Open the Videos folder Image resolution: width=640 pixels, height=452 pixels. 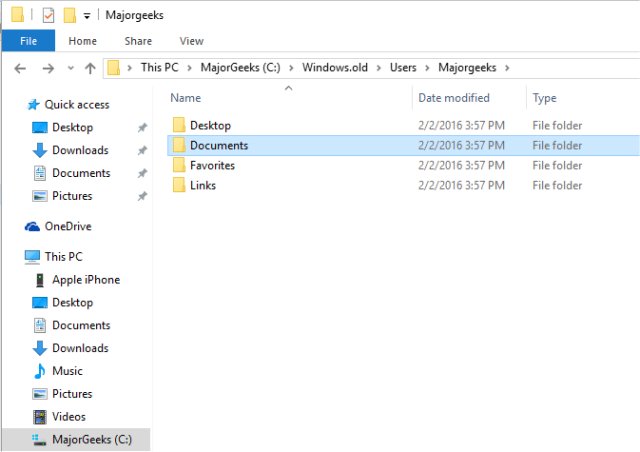click(69, 417)
